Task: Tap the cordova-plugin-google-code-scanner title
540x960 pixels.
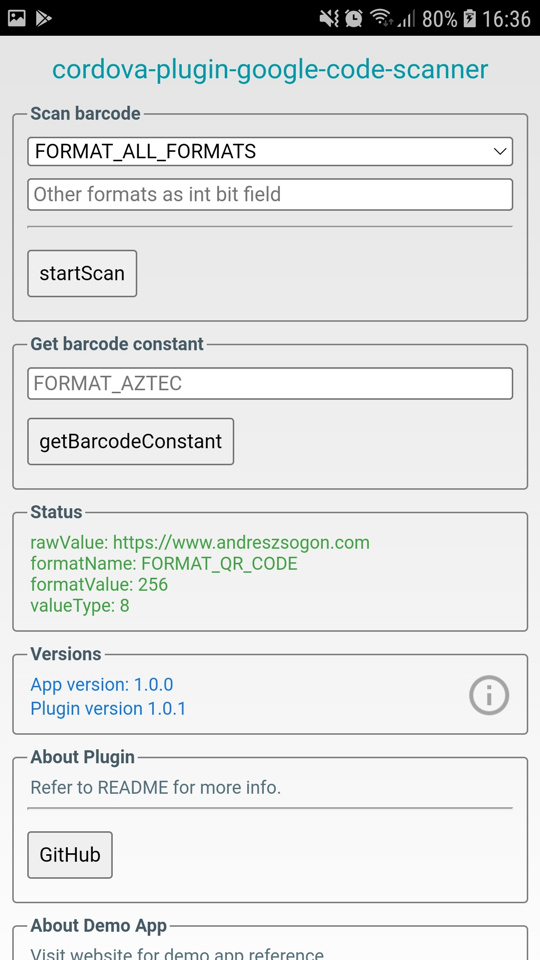Action: click(270, 70)
